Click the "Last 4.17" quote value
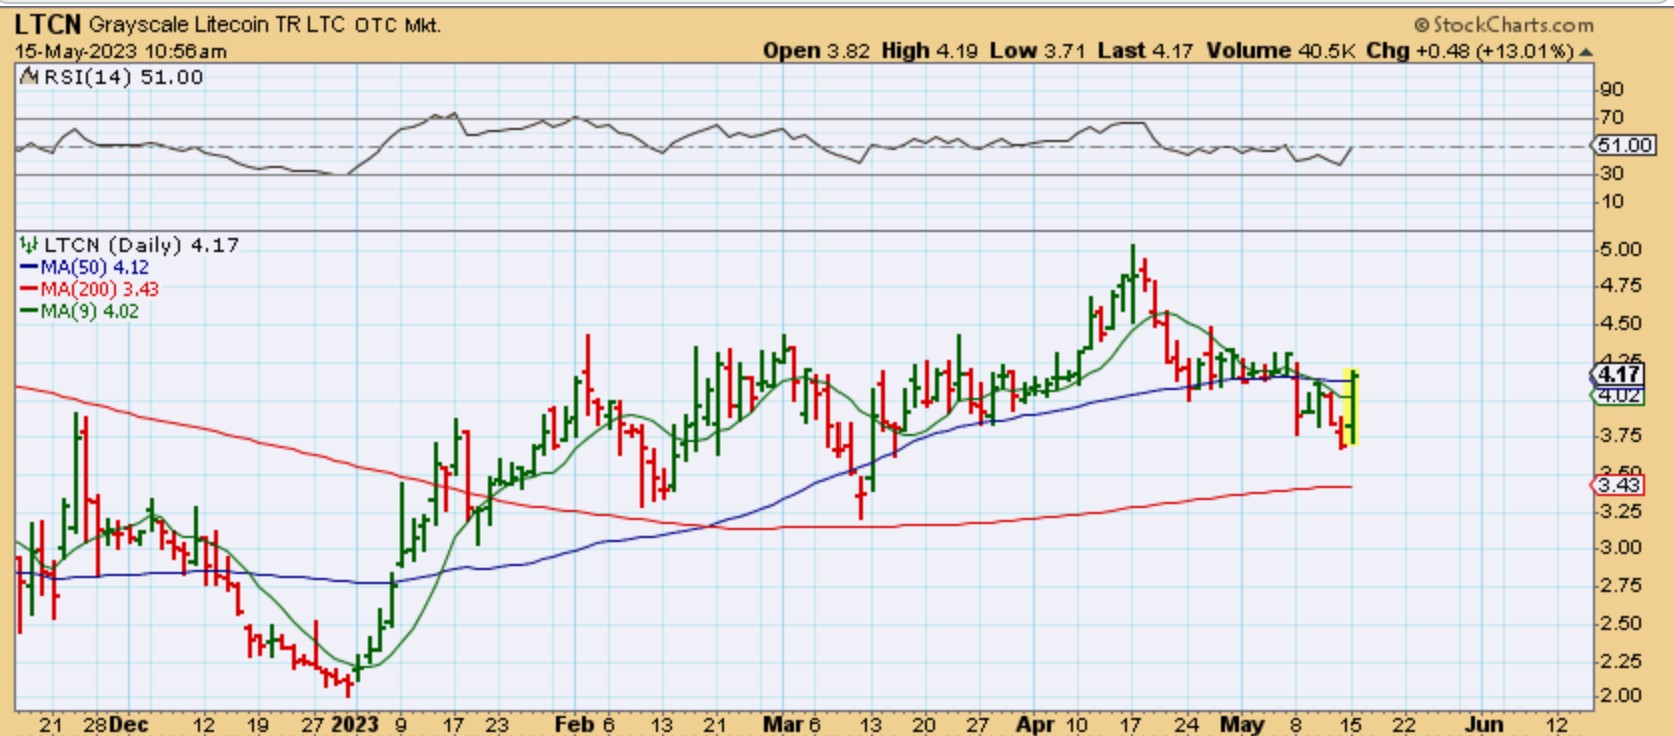 click(1145, 51)
